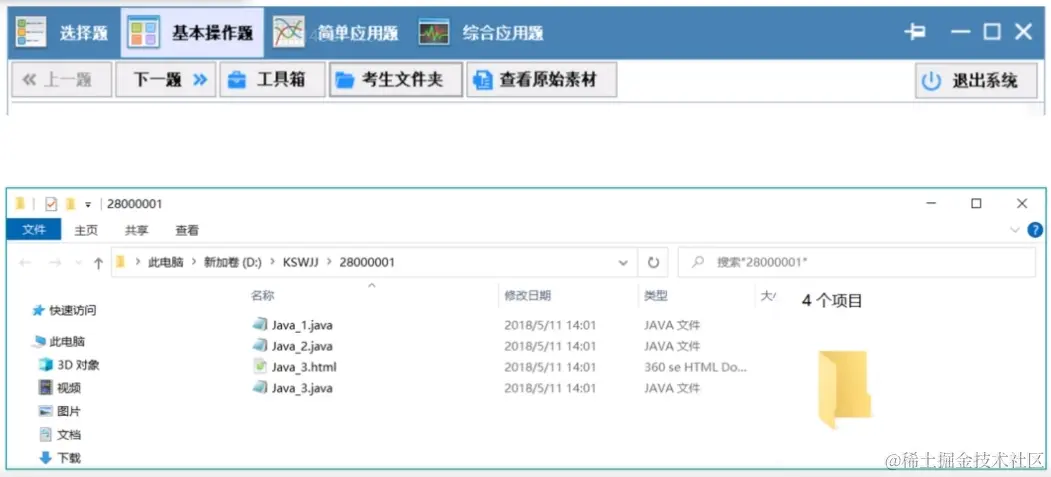The image size is (1051, 477).
Task: Click the 简单应用题 chart icon
Action: tap(289, 32)
